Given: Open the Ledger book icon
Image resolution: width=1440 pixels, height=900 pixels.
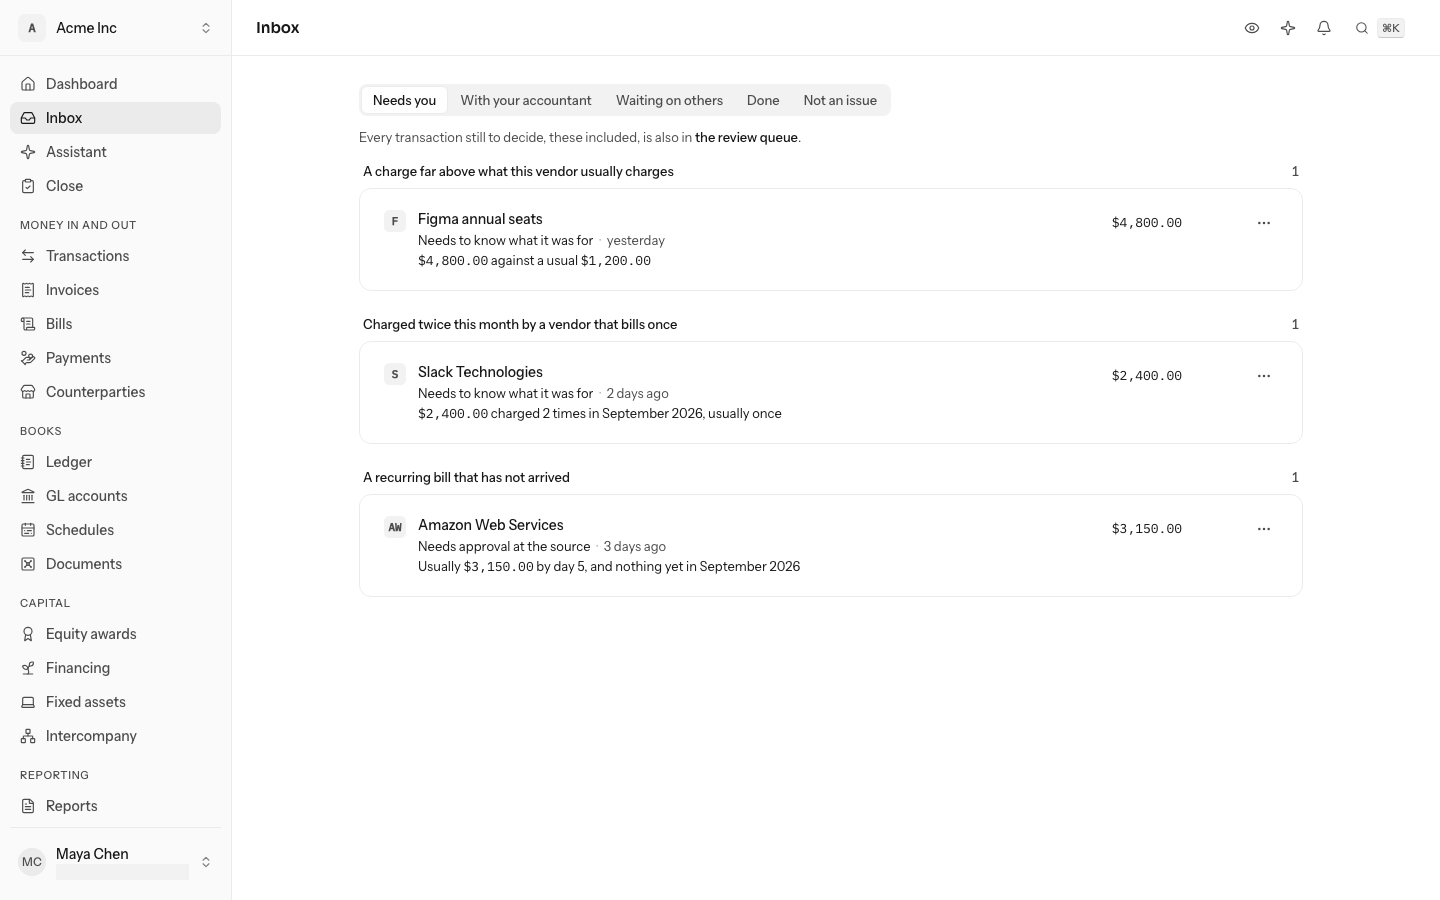Looking at the screenshot, I should click(28, 462).
